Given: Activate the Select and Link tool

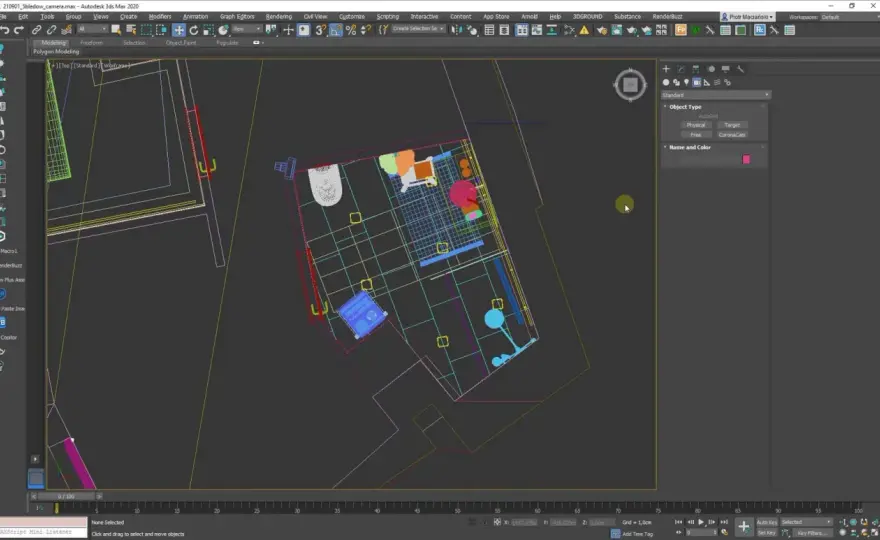Looking at the screenshot, I should 36,30.
